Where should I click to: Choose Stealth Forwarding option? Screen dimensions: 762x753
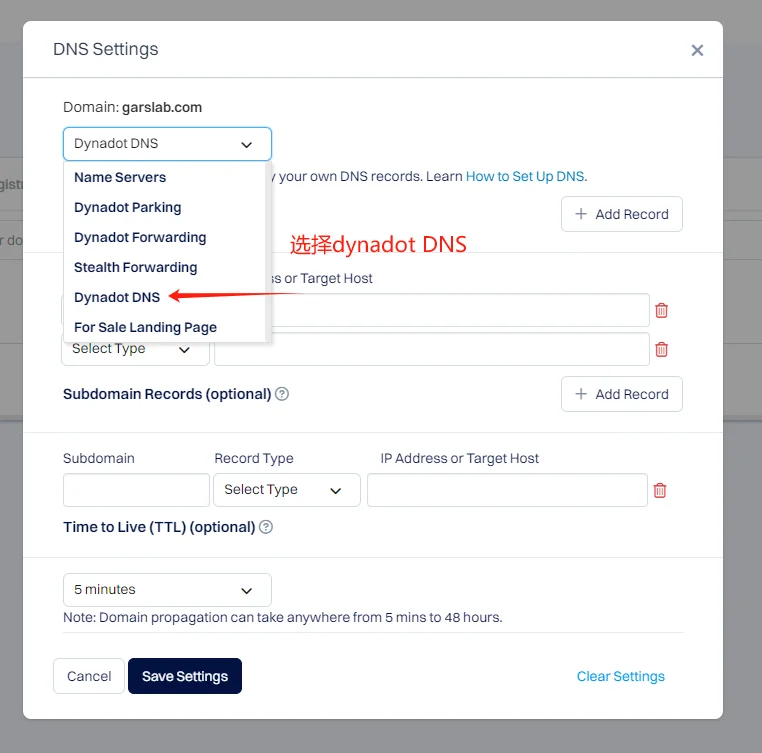[x=136, y=267]
